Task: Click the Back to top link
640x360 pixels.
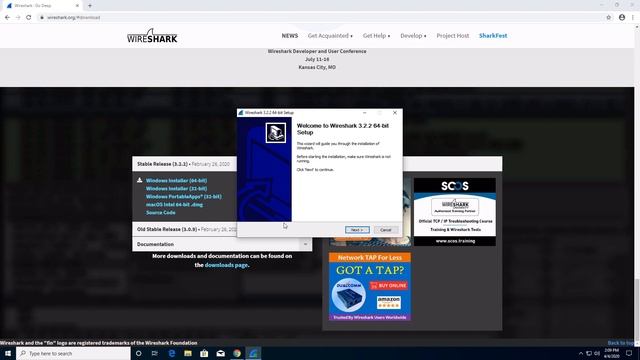Action: (x=620, y=343)
